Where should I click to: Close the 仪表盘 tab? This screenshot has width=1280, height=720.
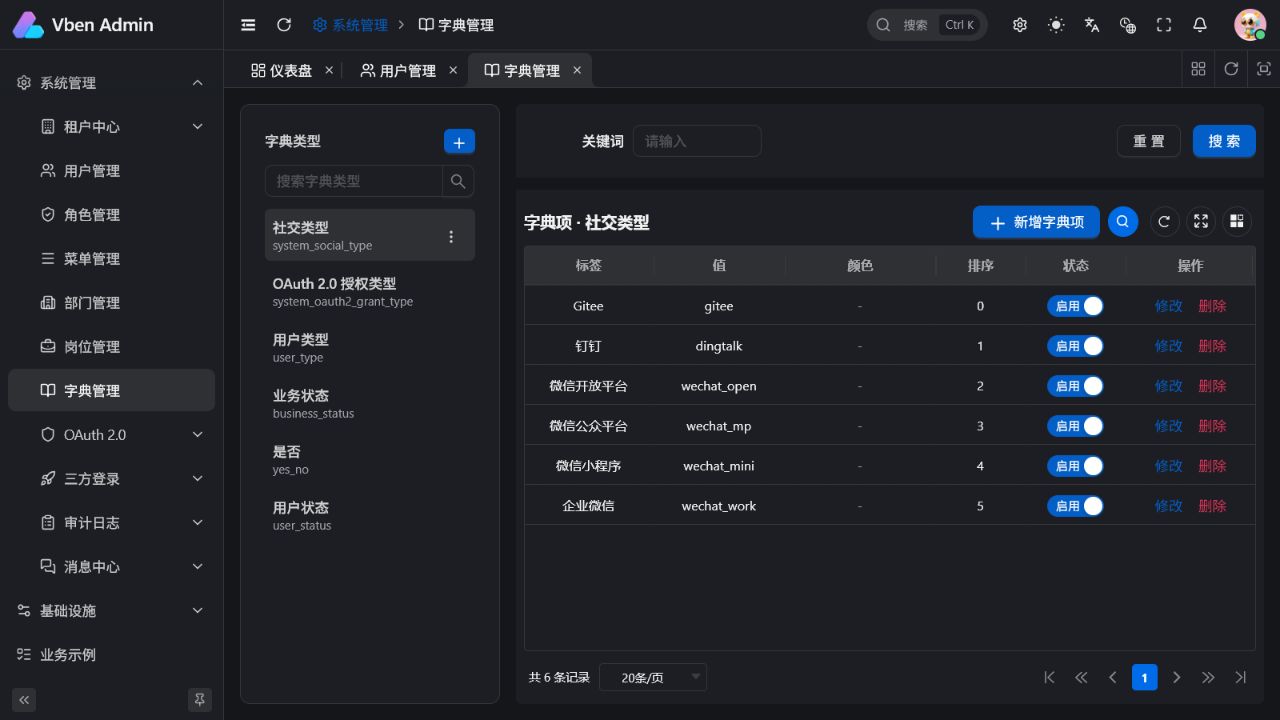[x=329, y=70]
